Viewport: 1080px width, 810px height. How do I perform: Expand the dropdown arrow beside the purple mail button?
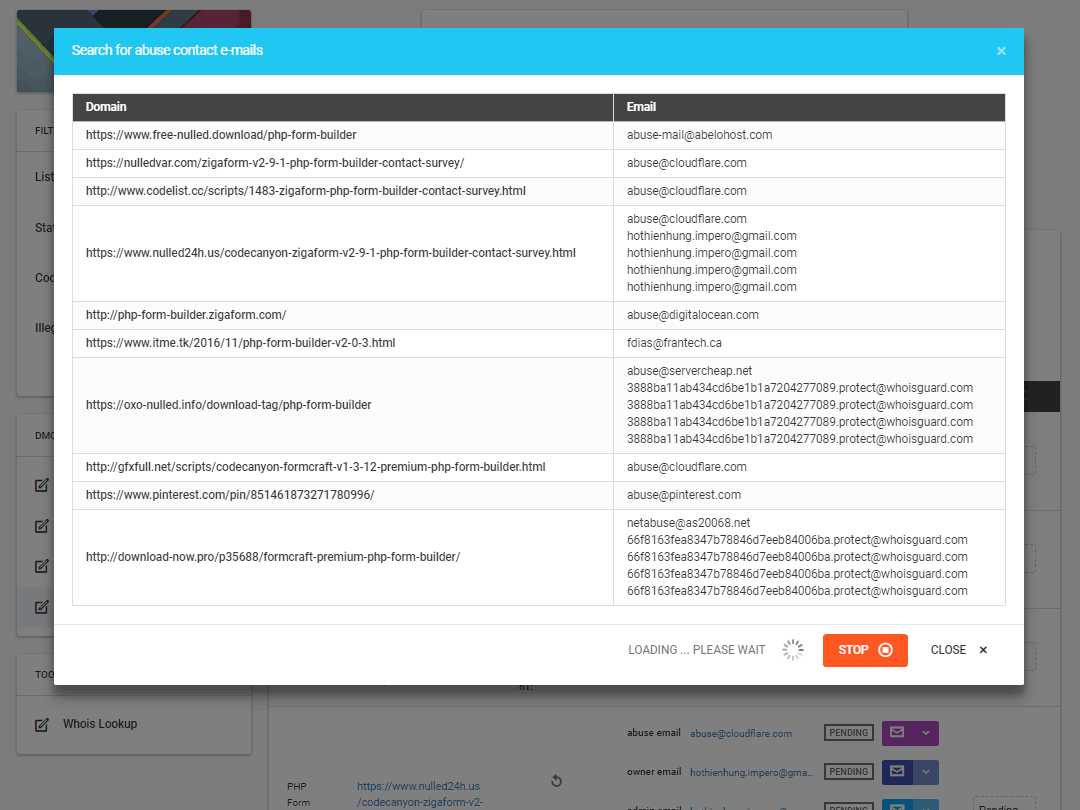point(926,733)
